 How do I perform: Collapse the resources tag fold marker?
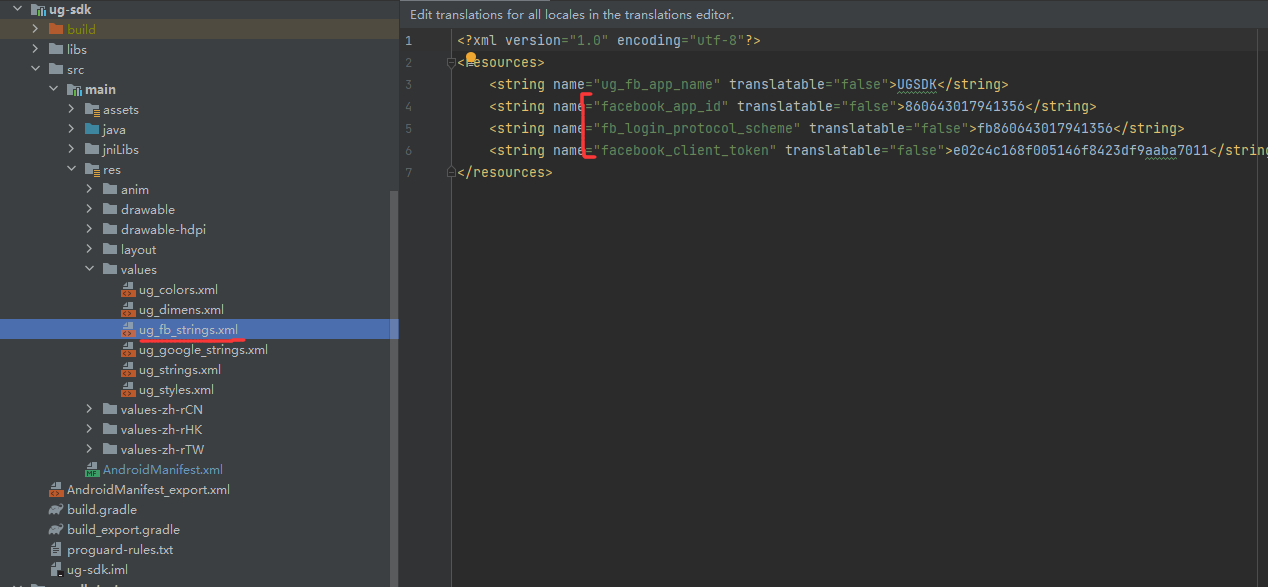452,63
